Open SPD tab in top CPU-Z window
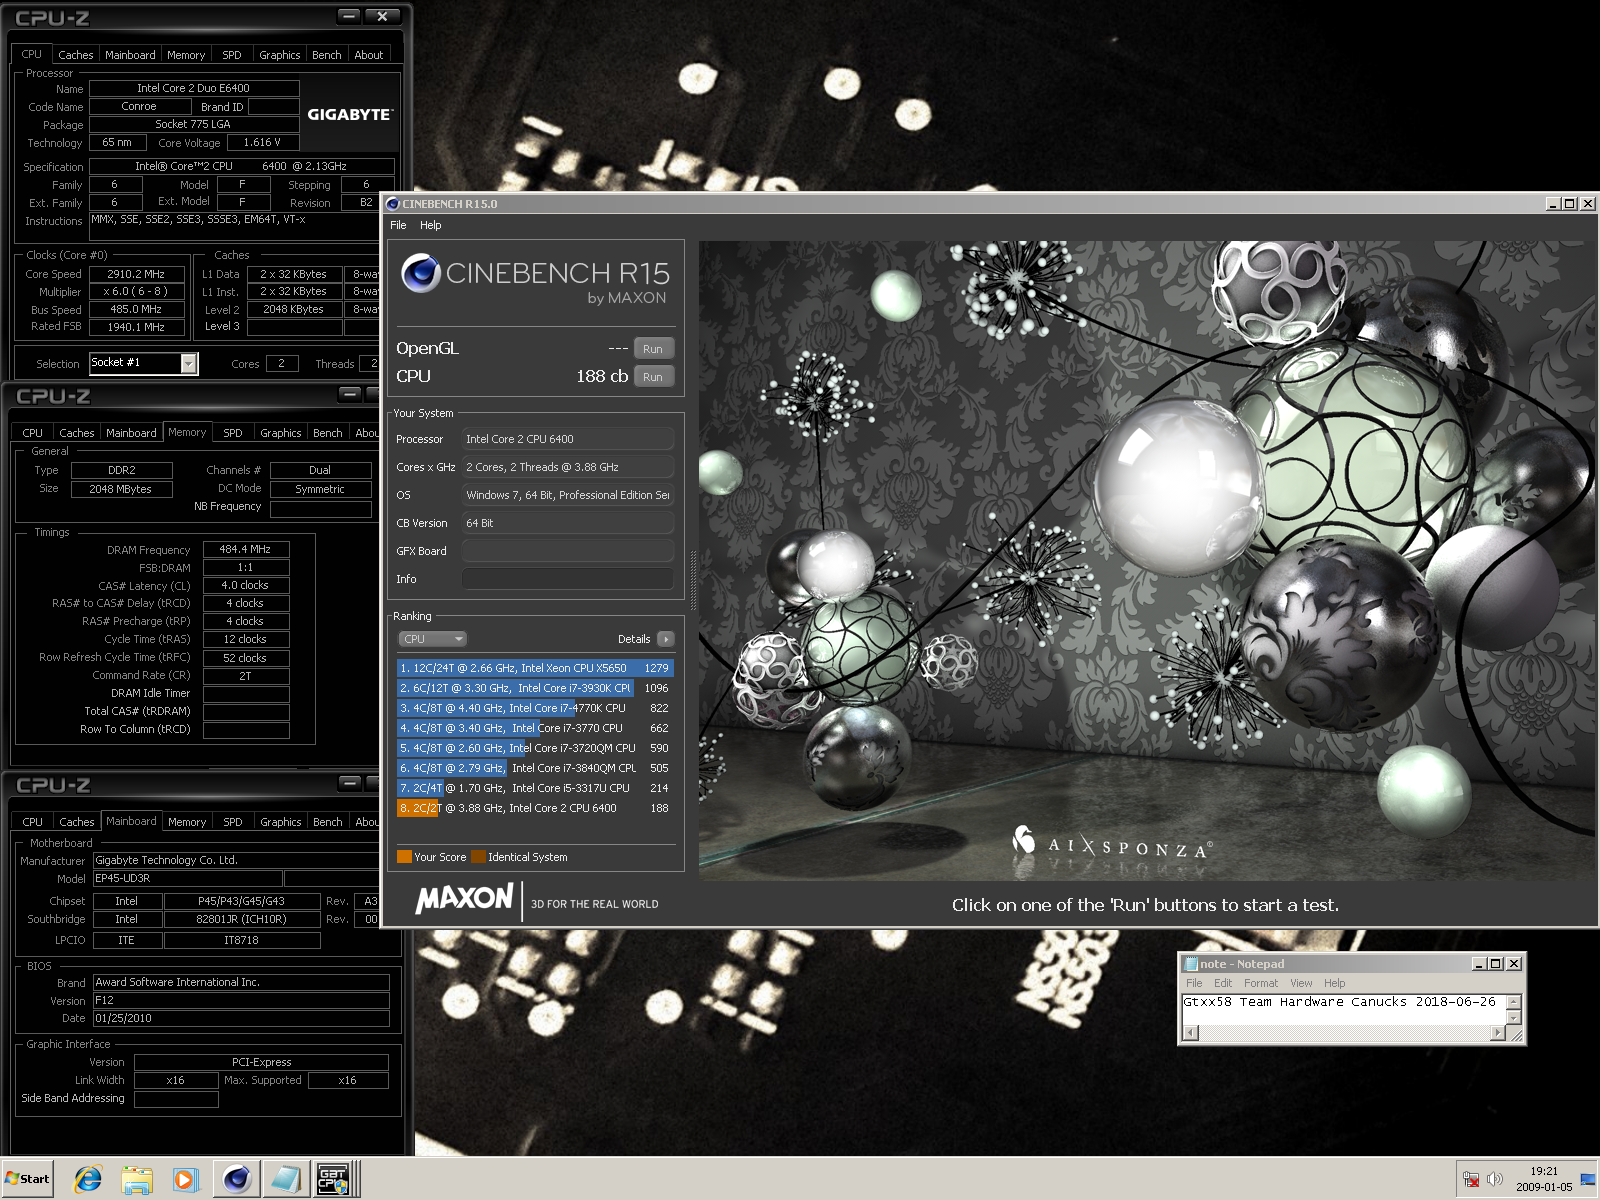Image resolution: width=1600 pixels, height=1200 pixels. (232, 55)
